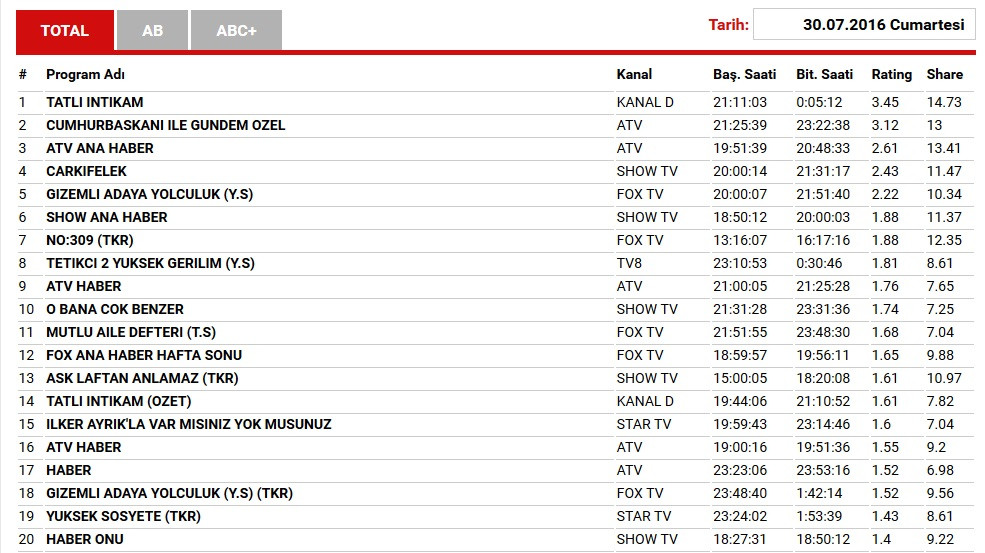Click the Rating column header
Viewport: 985px width, 553px height.
[x=891, y=74]
